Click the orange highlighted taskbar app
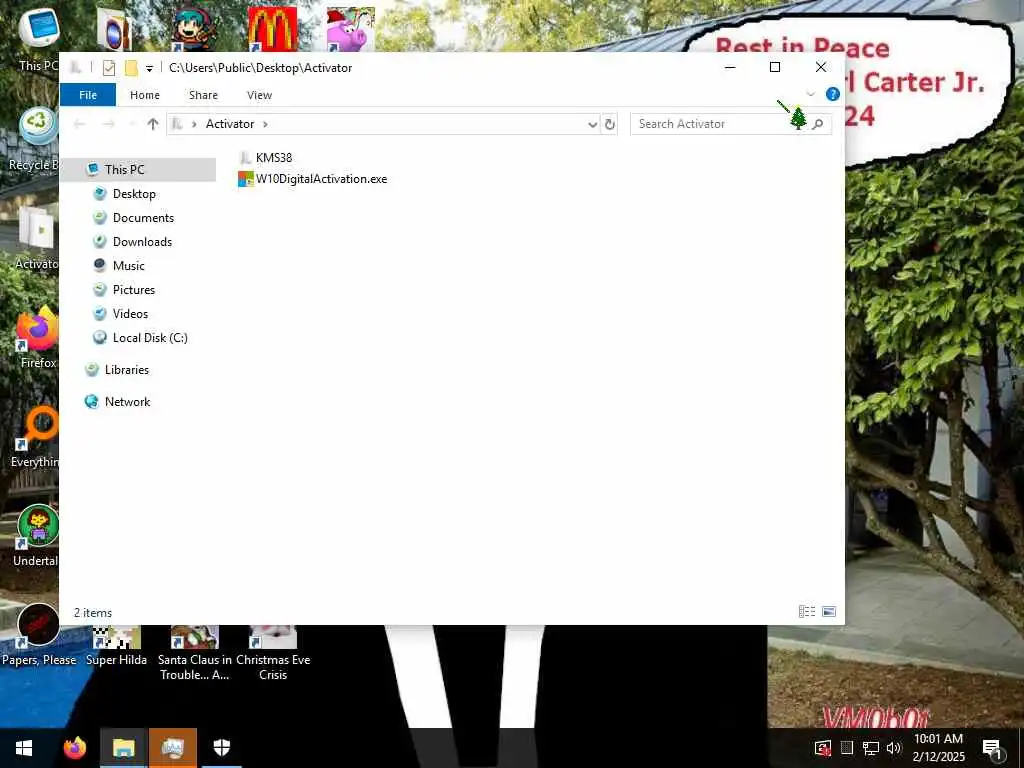This screenshot has width=1024, height=768. coord(173,748)
